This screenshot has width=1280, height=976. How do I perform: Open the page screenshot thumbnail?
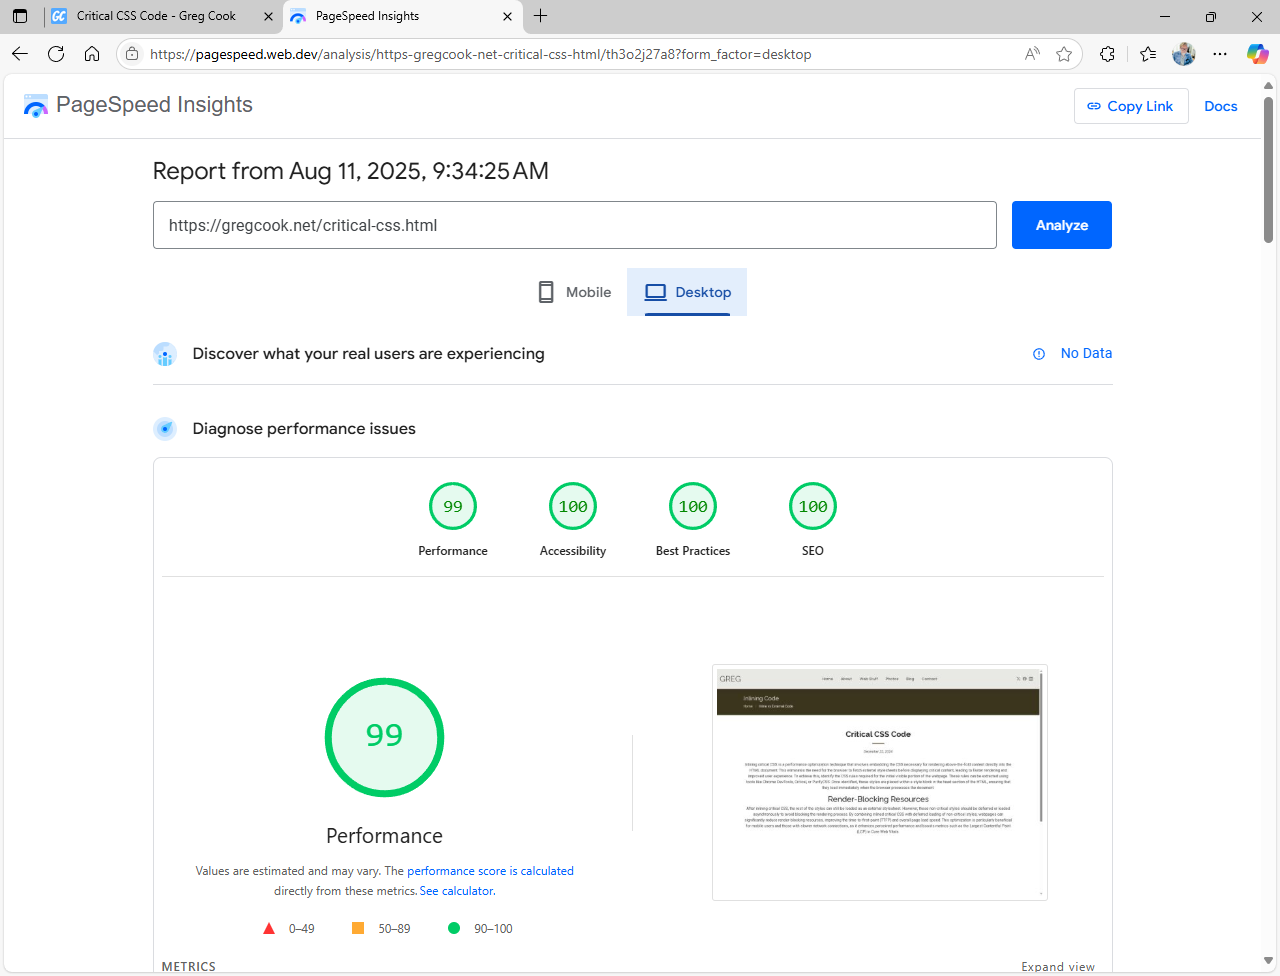pos(880,782)
